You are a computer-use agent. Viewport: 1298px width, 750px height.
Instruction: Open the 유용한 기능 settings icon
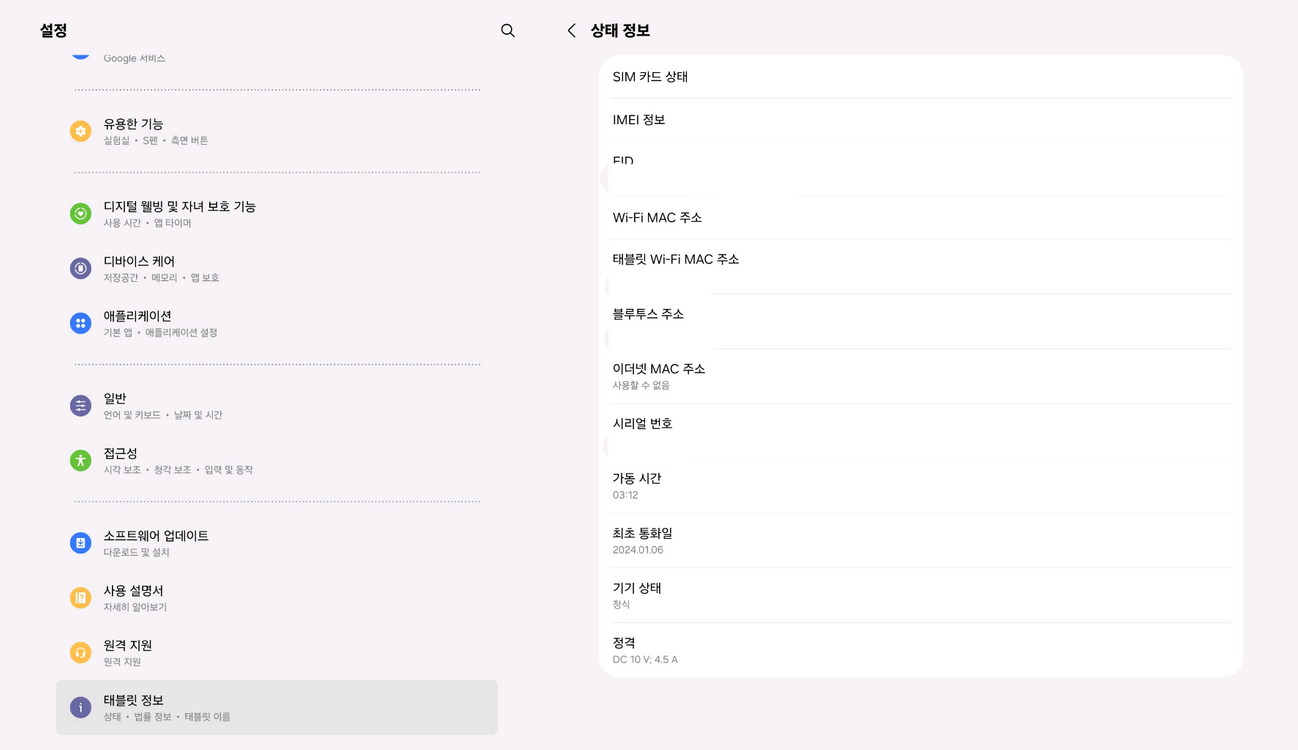80,130
